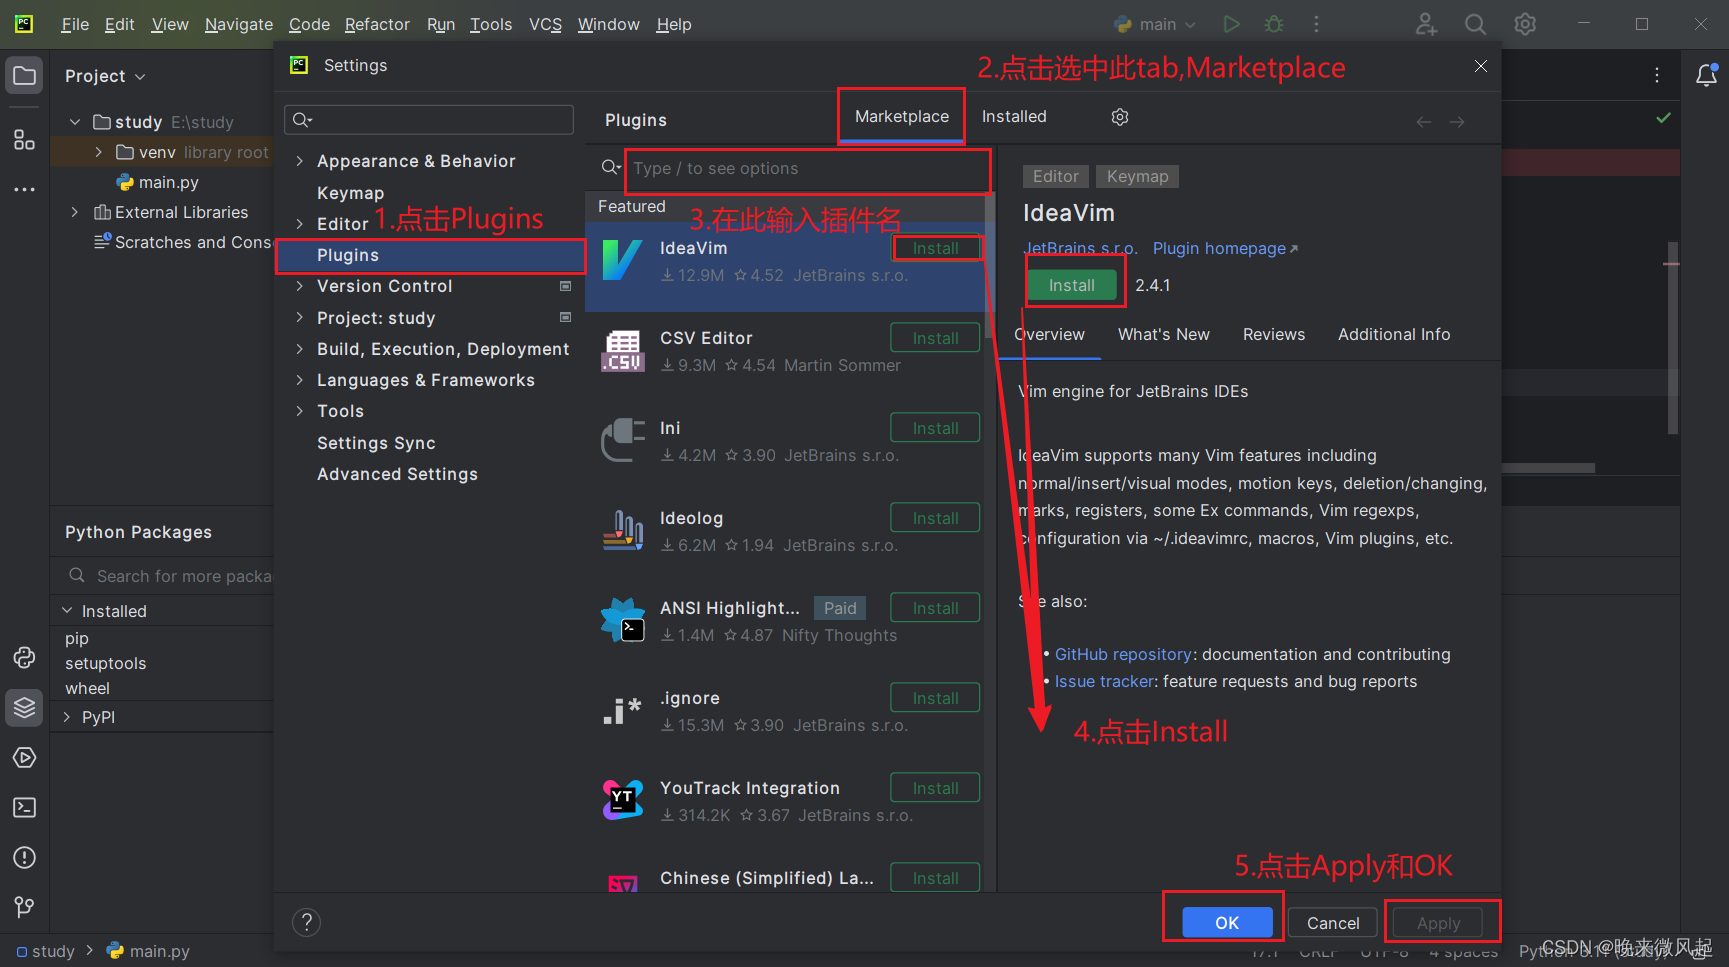The height and width of the screenshot is (967, 1729).
Task: Click the editor tab options kebab
Action: (x=1657, y=75)
